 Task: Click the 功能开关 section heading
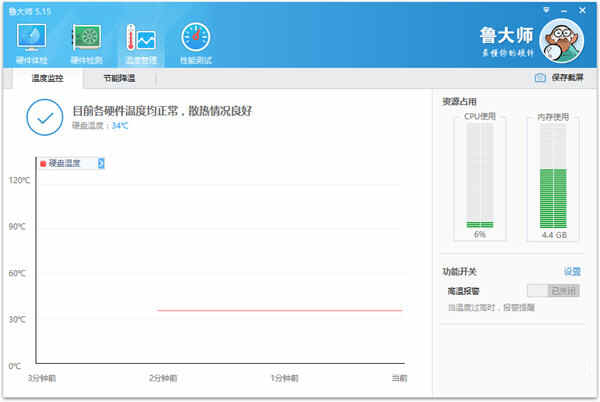point(459,272)
